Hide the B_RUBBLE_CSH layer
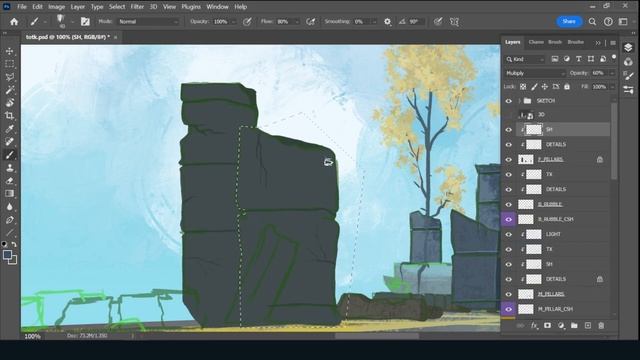Screen dimensions: 640x360 509,219
